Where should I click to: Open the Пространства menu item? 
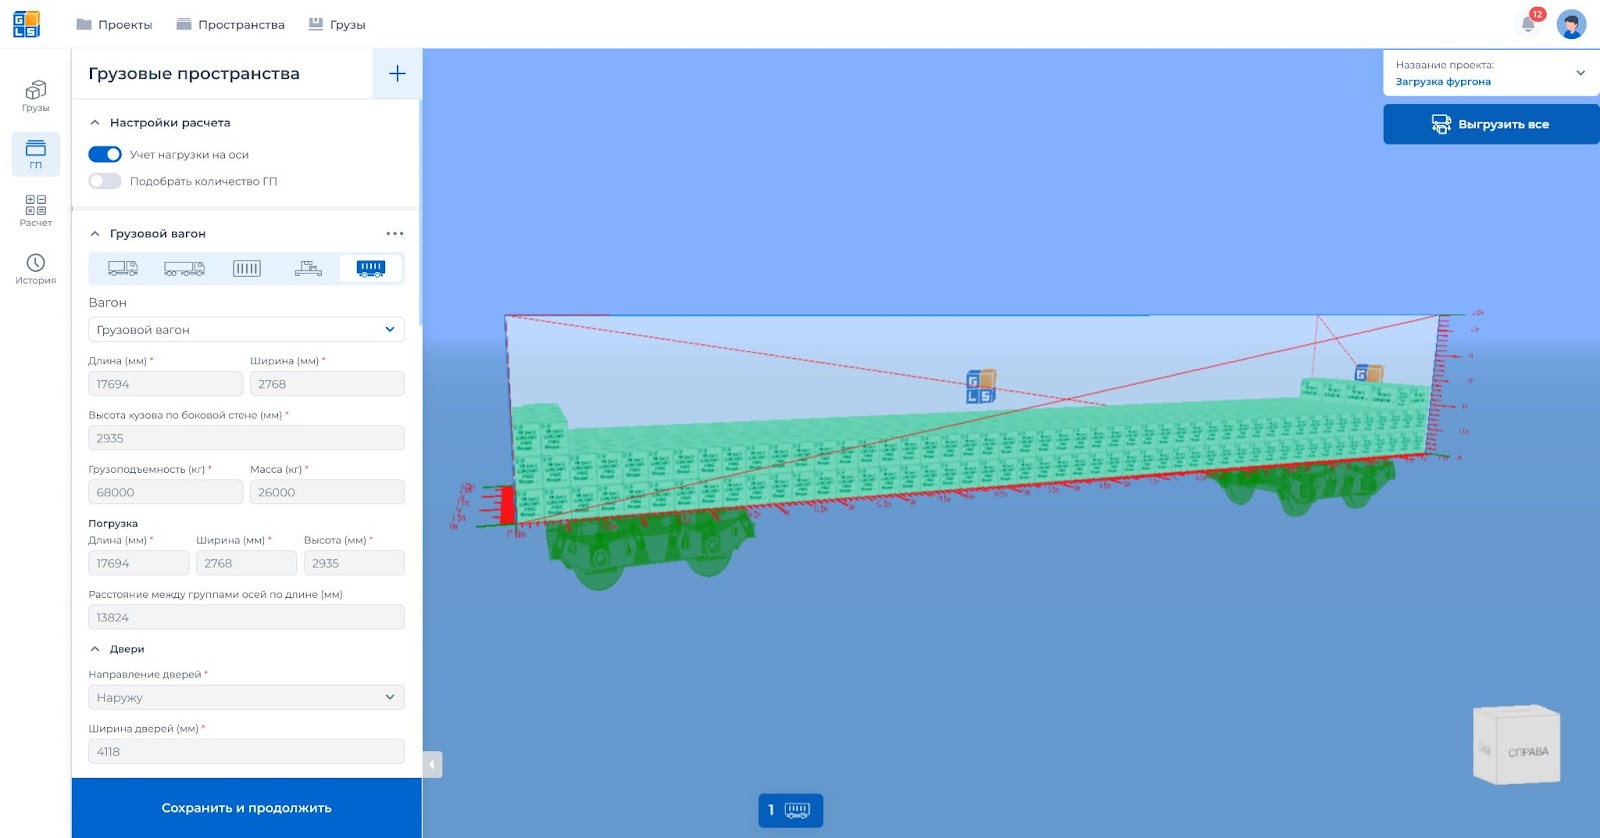pos(230,24)
